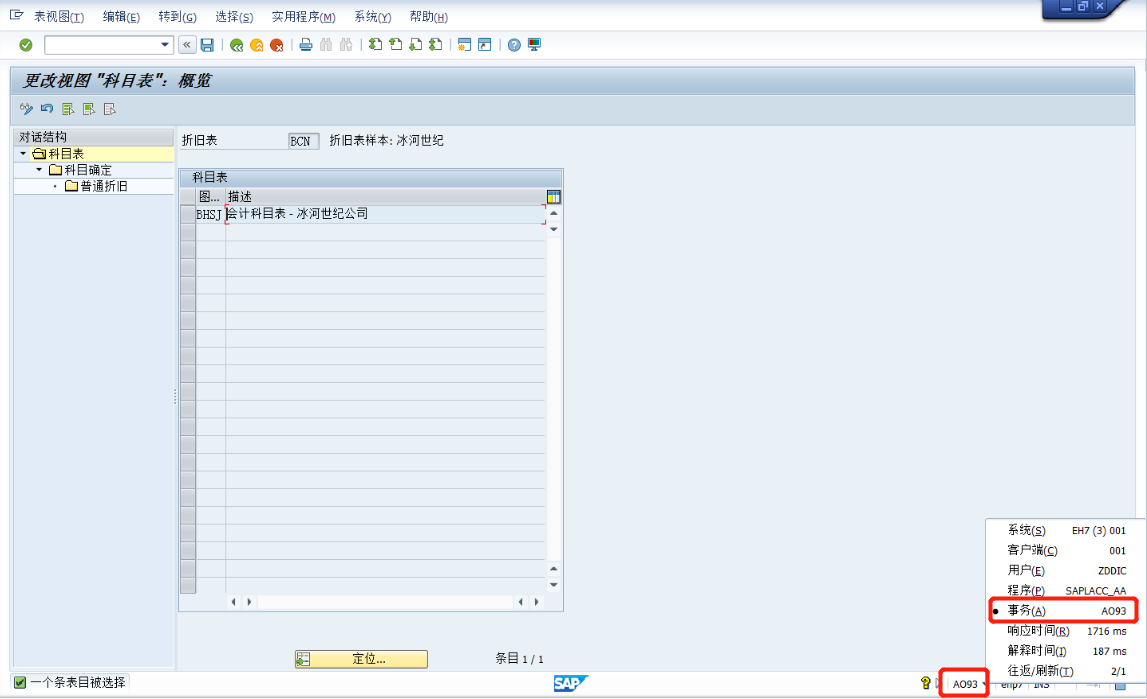Open the 编辑(E) menu
This screenshot has height=699, width=1147.
point(121,16)
